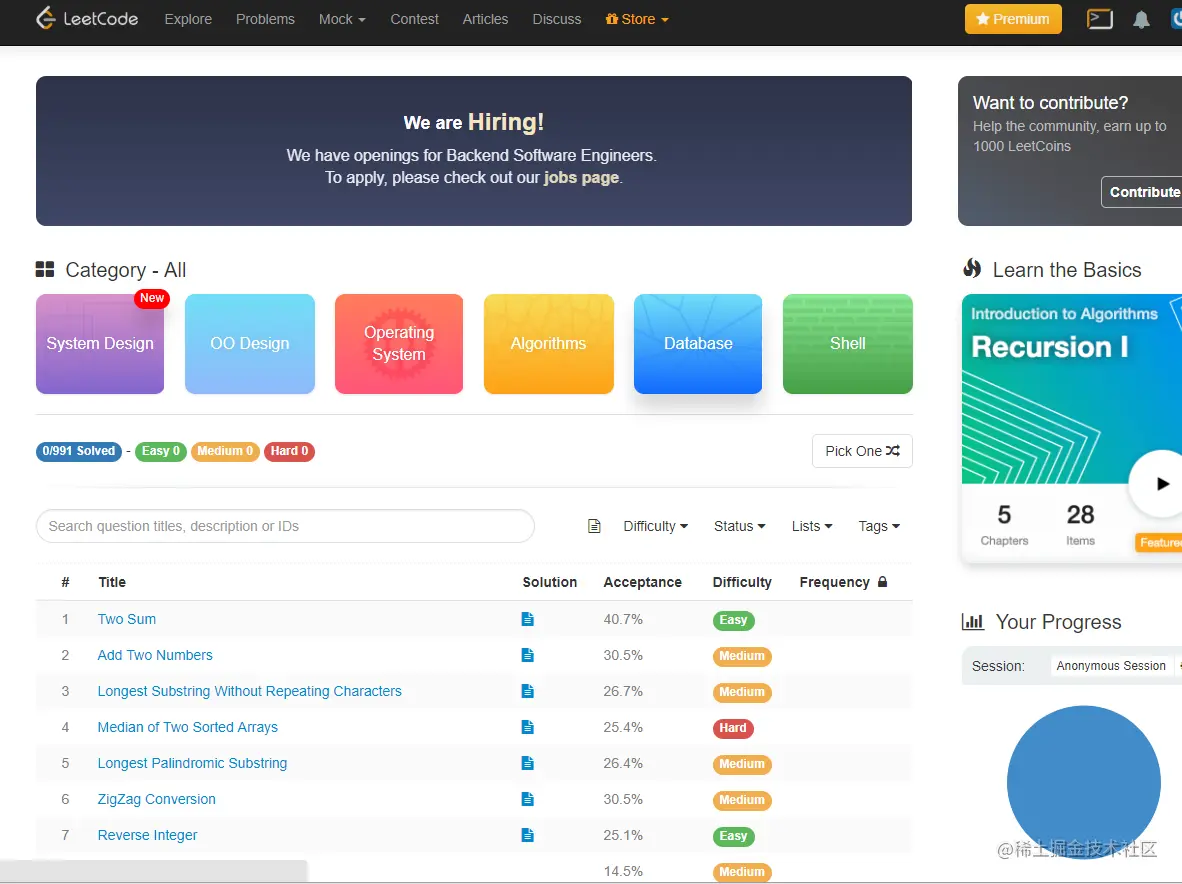Click the Pick One random button
The image size is (1182, 884).
coord(862,451)
